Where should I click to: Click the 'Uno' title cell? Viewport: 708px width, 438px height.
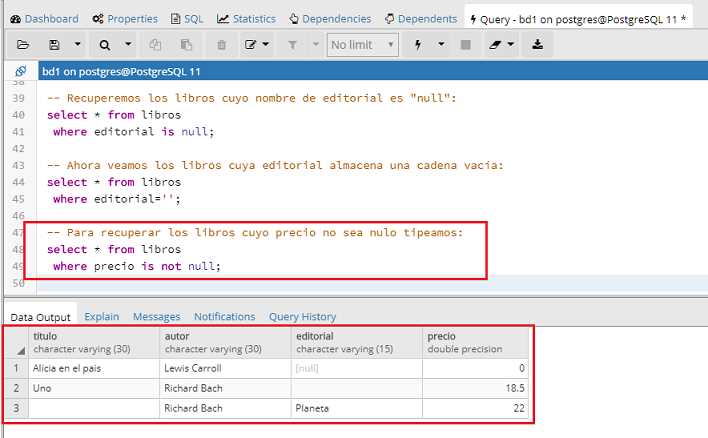click(94, 388)
